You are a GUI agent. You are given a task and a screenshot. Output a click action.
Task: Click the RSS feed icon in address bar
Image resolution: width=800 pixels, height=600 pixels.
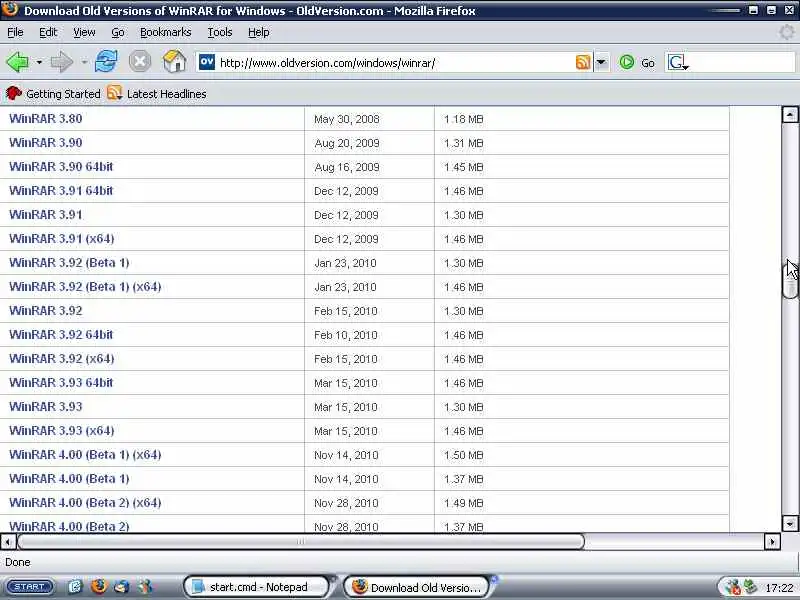point(583,62)
